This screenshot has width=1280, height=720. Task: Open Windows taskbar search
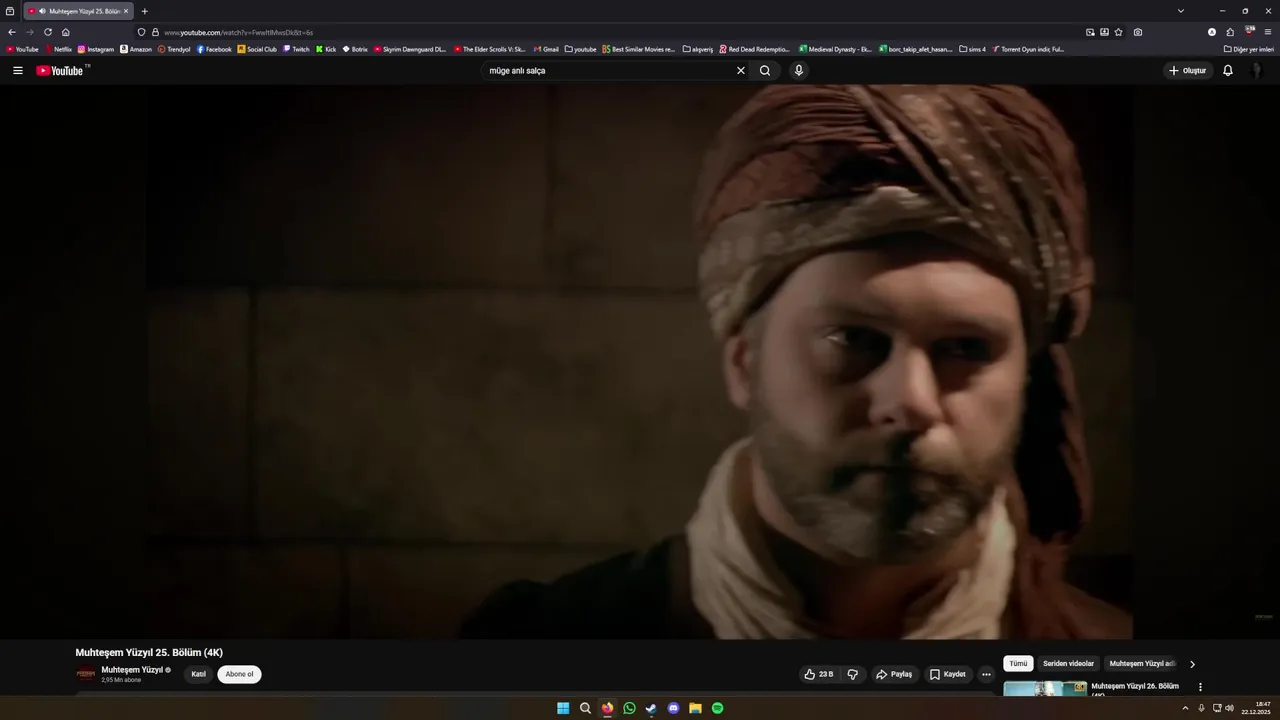585,708
